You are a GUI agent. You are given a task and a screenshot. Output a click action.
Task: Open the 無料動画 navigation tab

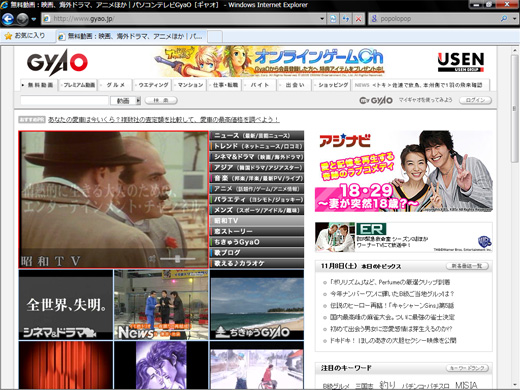click(x=39, y=85)
